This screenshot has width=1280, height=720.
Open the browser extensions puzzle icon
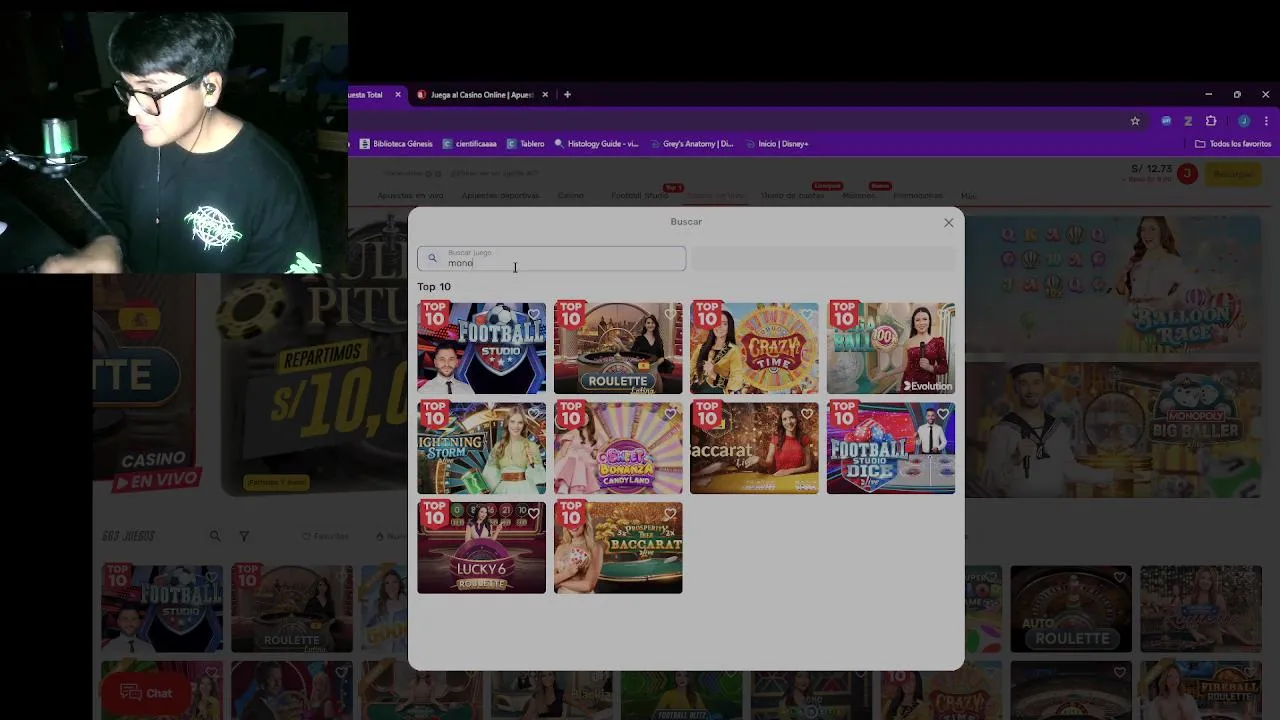[1211, 121]
